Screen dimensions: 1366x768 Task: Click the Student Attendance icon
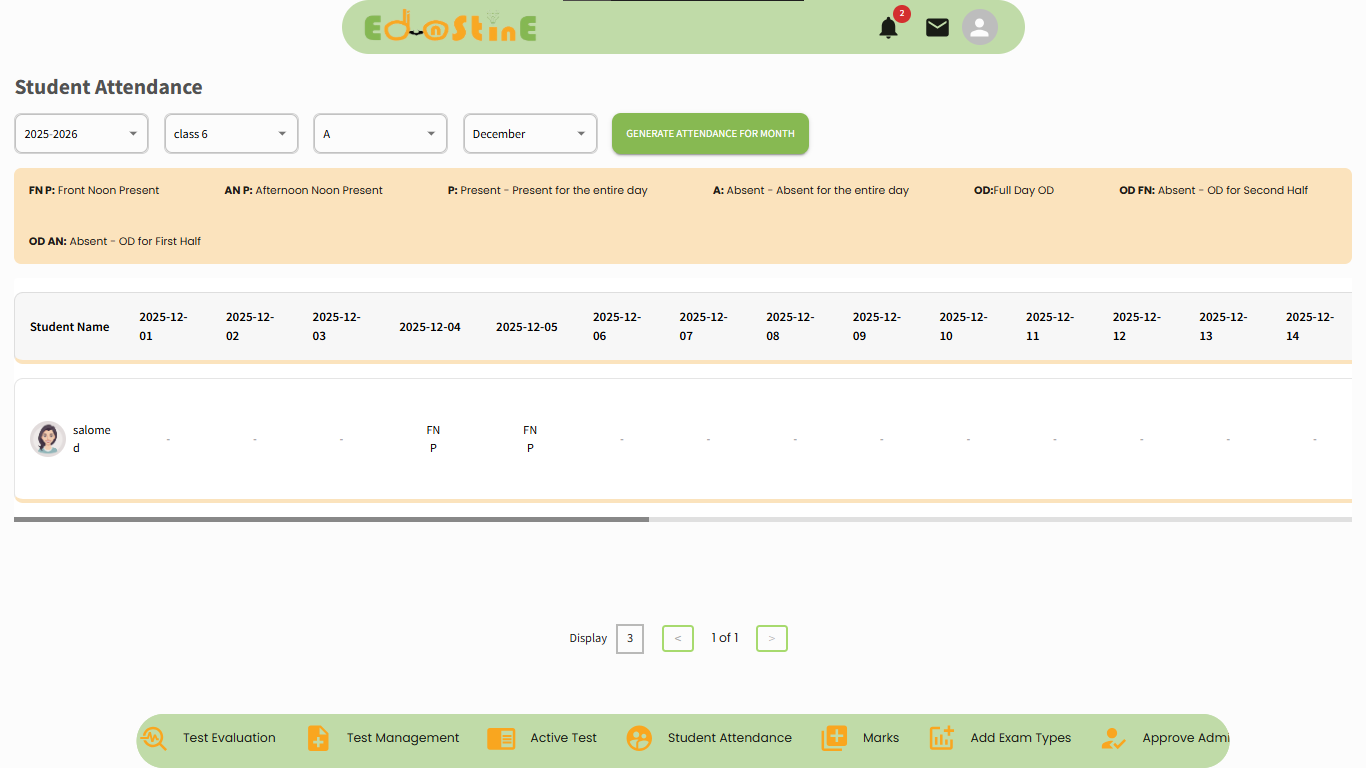pos(639,738)
